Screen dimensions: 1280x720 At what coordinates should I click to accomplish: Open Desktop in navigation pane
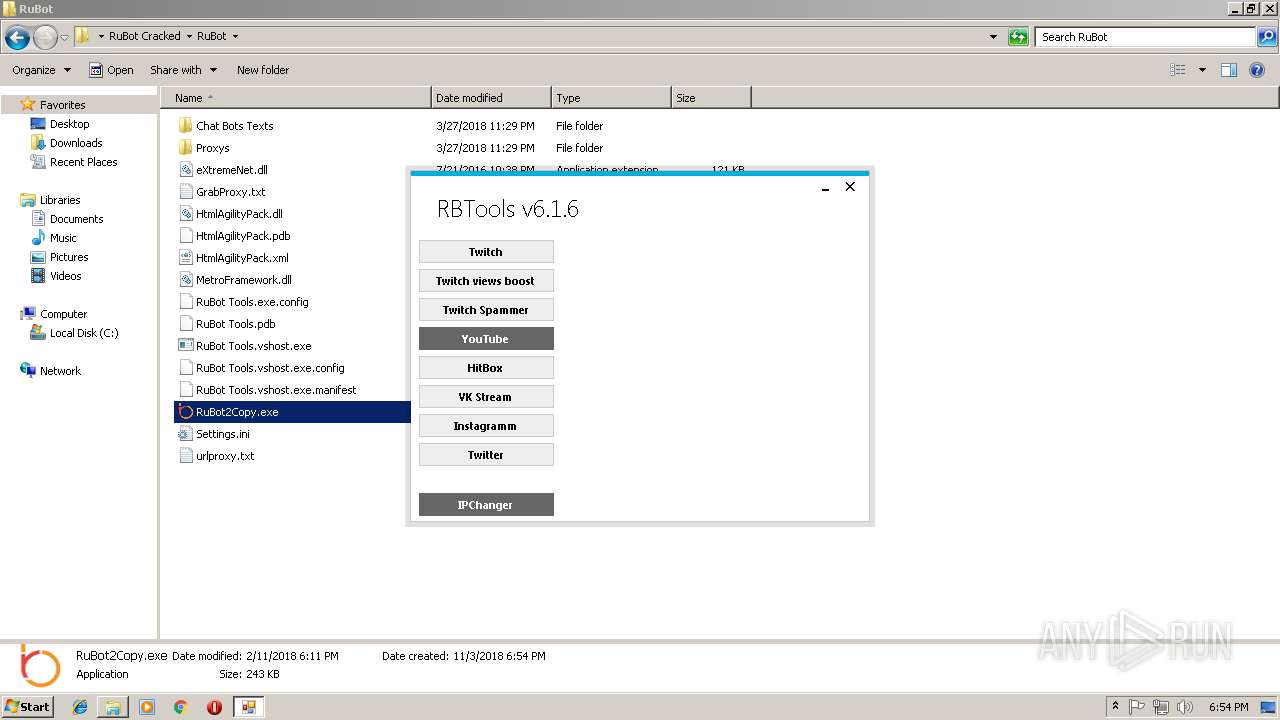(x=69, y=124)
